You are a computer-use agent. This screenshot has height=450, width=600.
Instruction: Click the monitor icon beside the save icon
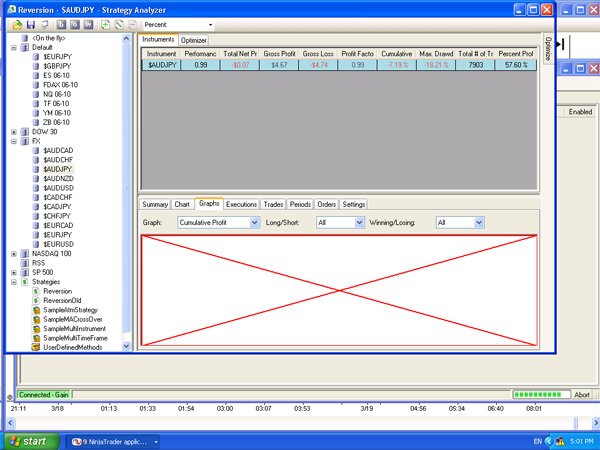point(44,25)
